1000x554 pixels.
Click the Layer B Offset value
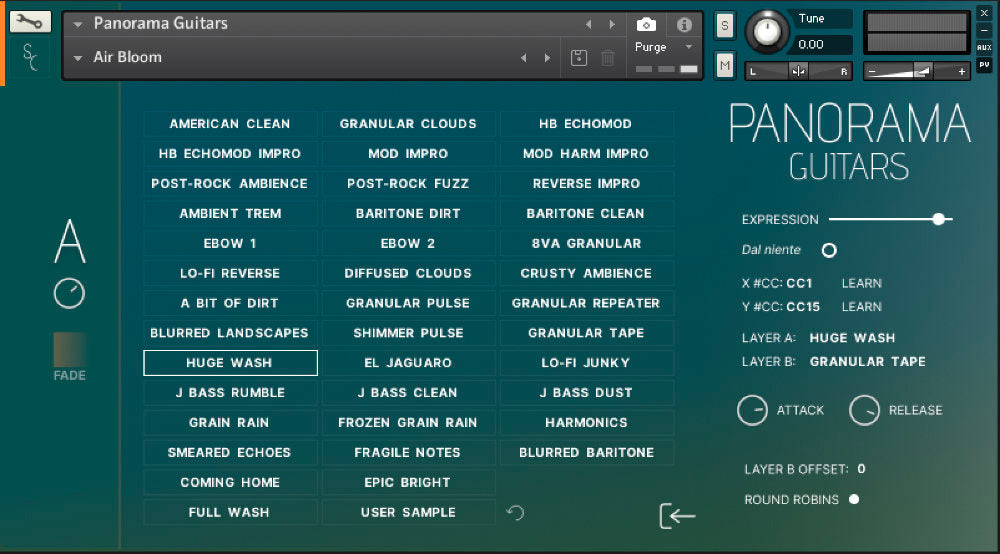click(861, 469)
